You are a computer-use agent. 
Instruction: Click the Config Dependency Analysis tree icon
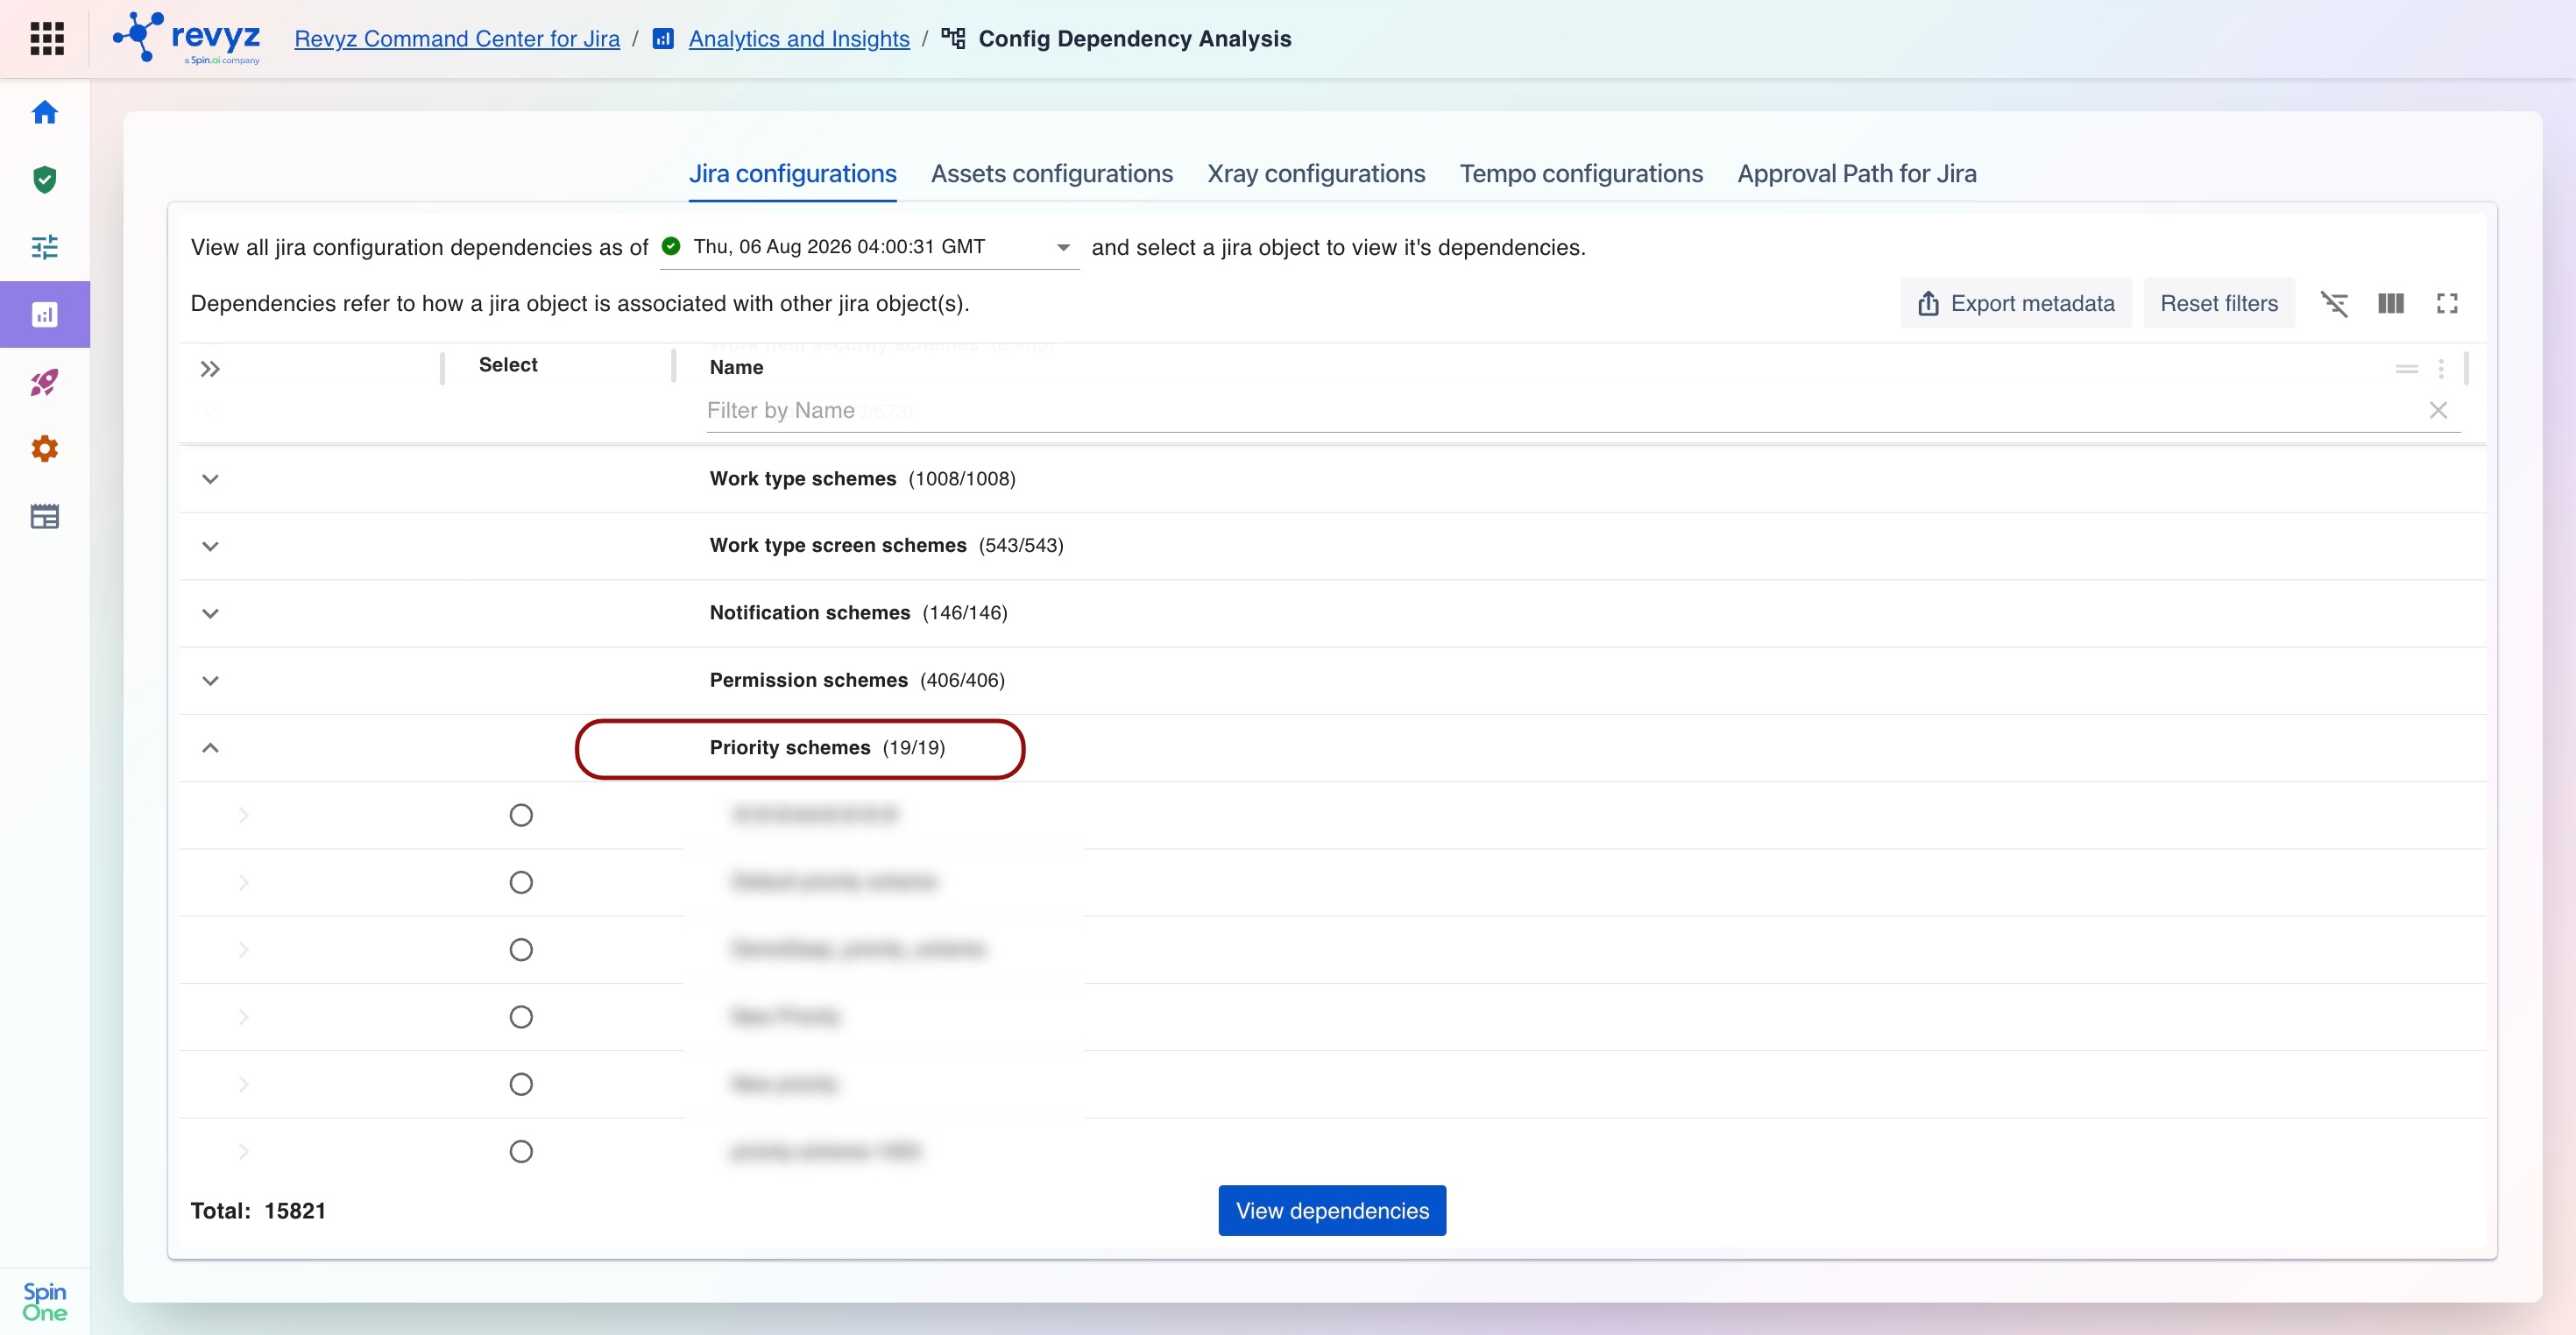[x=954, y=39]
